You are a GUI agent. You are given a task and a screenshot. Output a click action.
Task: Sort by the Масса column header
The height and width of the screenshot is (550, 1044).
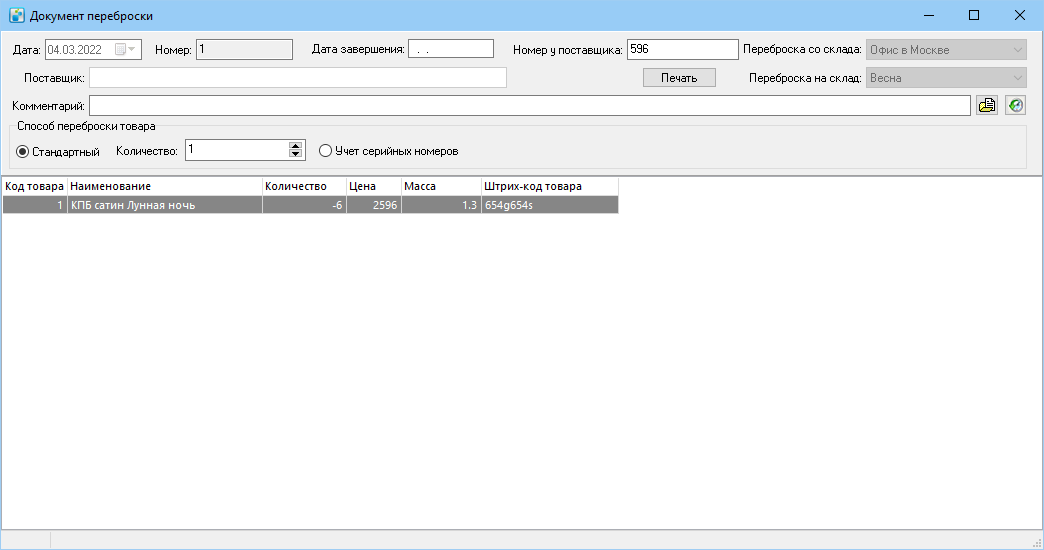coord(441,186)
